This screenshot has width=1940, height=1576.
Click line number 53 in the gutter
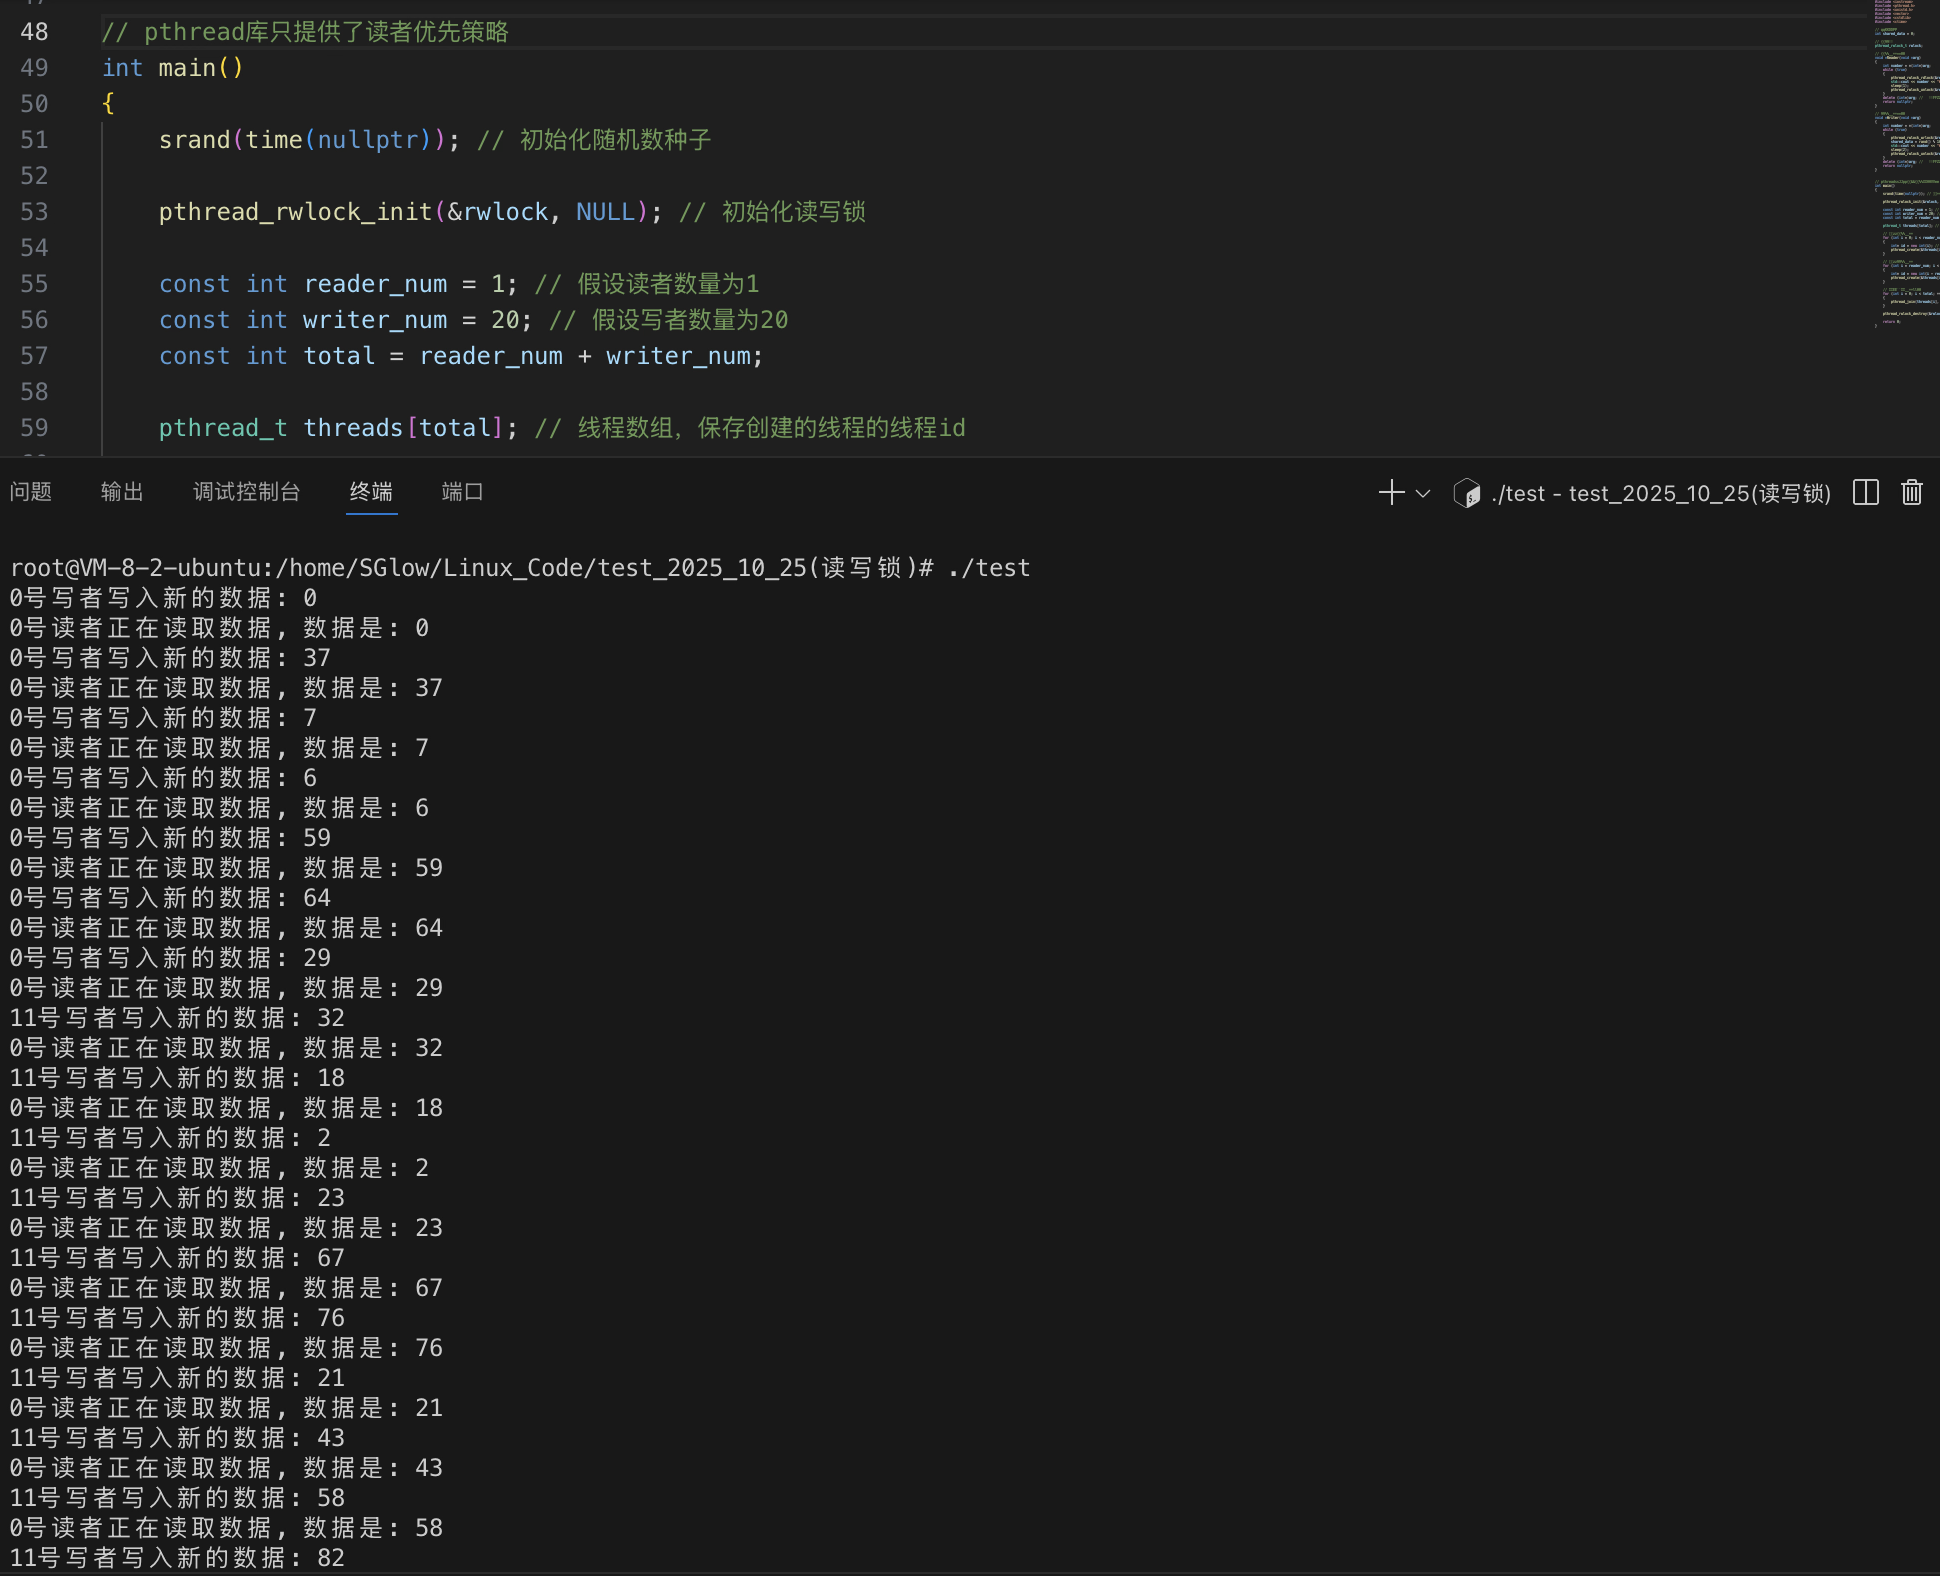(x=34, y=212)
